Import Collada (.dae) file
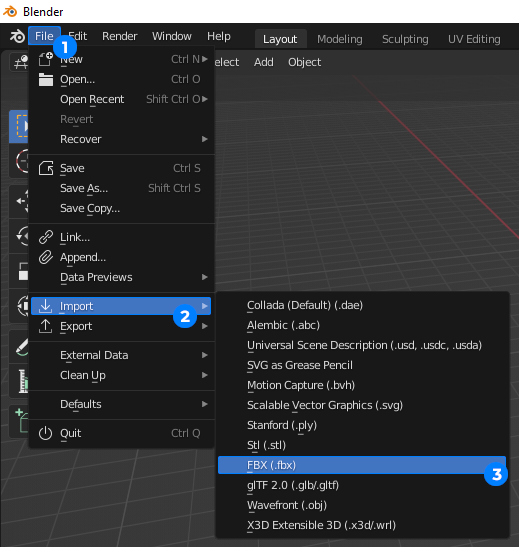Viewport: 519px width, 547px height. pos(362,305)
